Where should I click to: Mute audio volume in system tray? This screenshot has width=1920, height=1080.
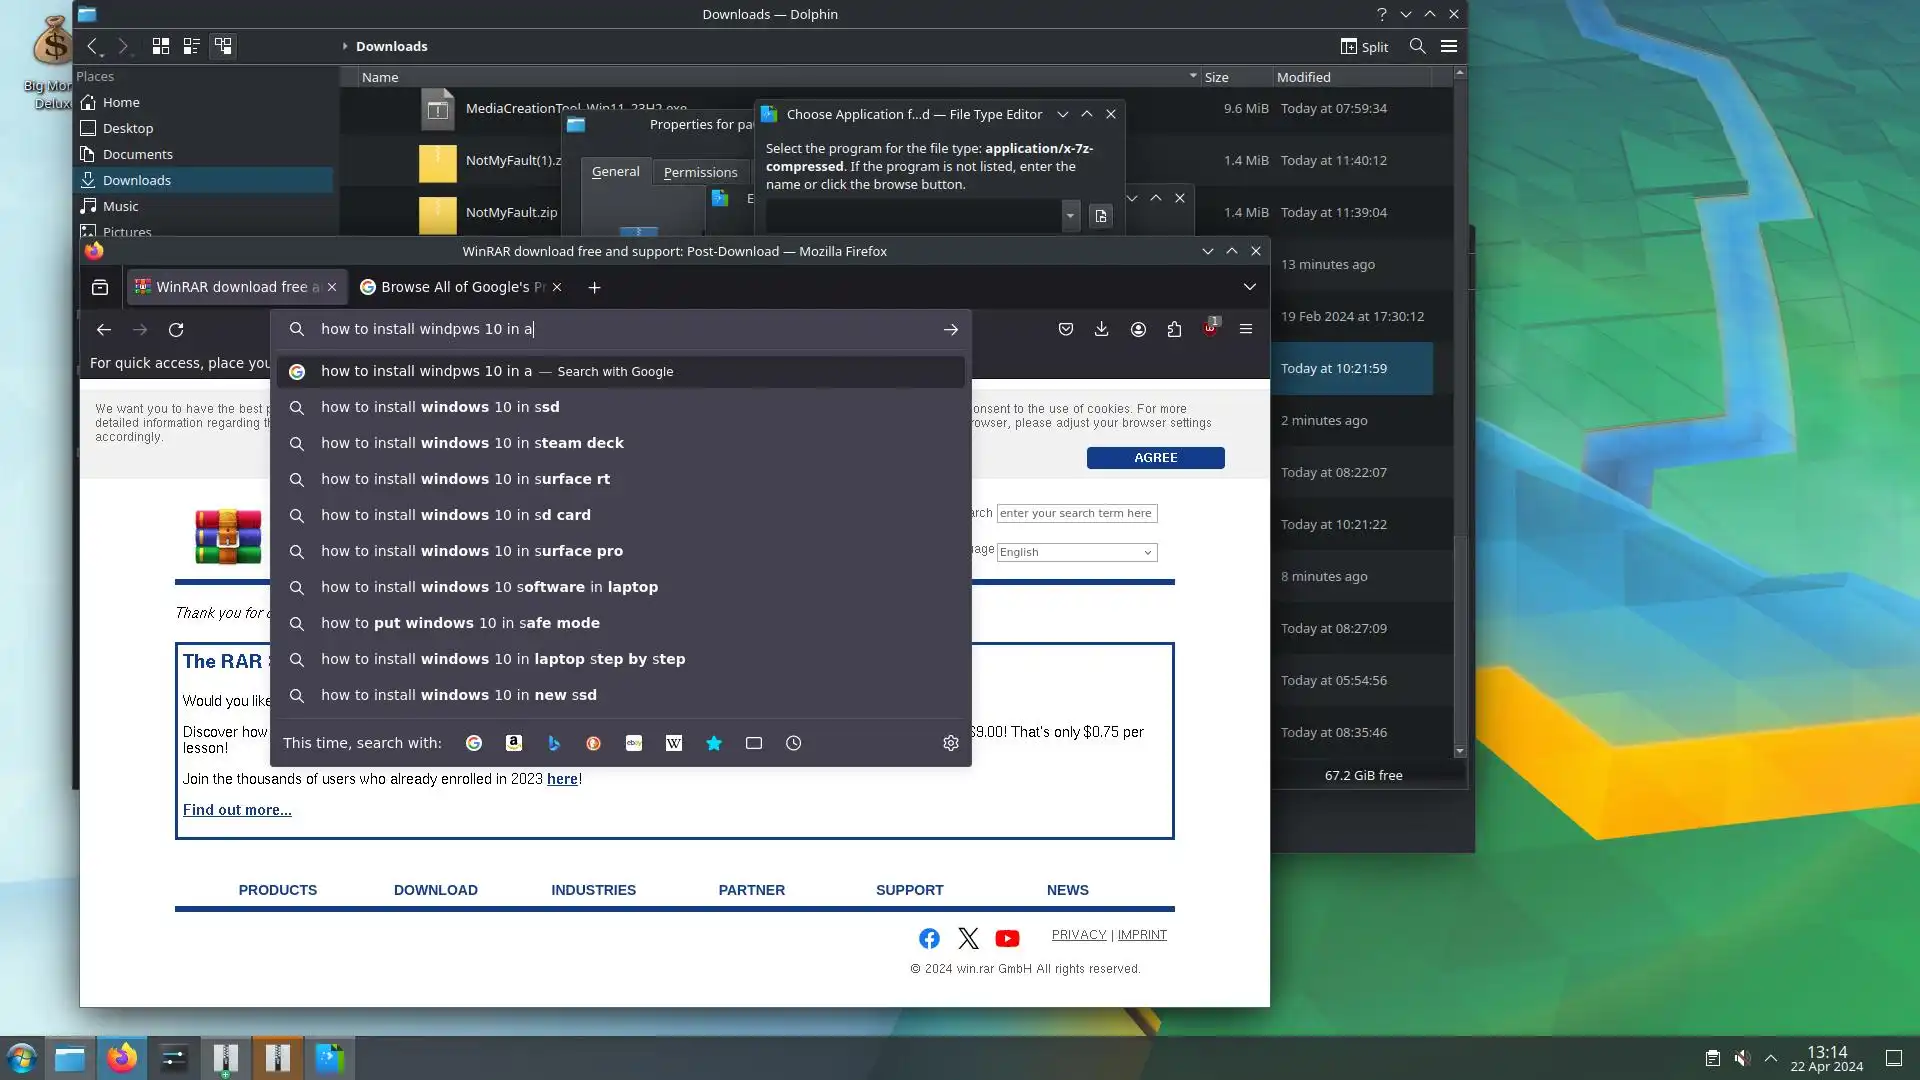pyautogui.click(x=1742, y=1058)
